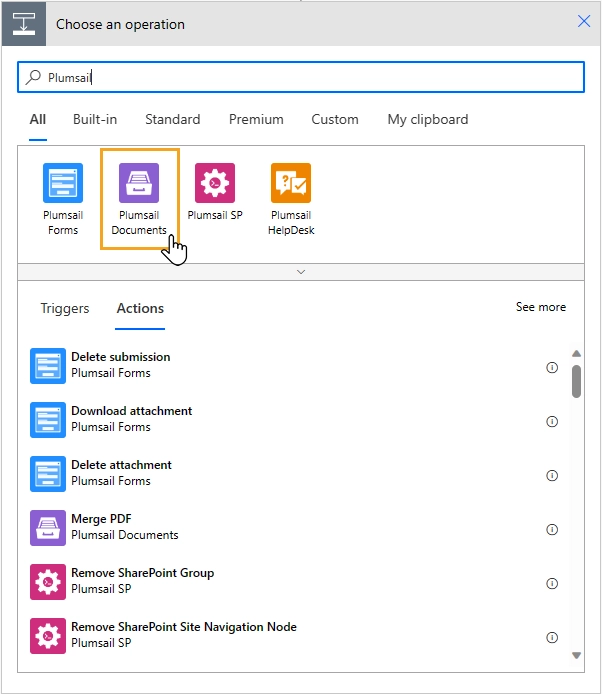Viewport: 602px width, 694px height.
Task: Collapse the connectors list with the chevron
Action: tap(301, 272)
